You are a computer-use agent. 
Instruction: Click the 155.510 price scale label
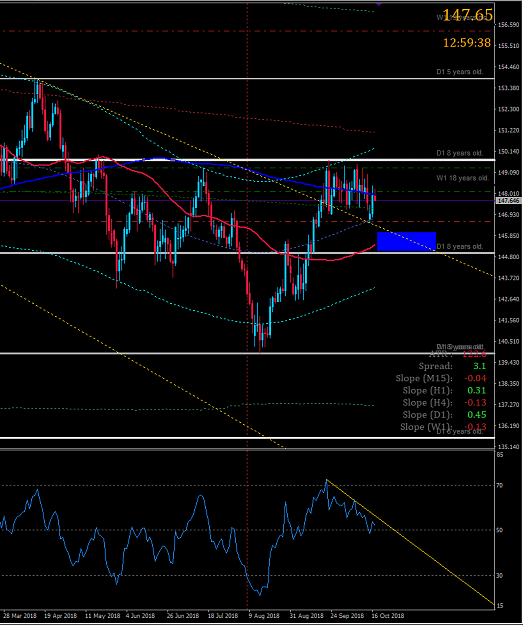pos(509,46)
